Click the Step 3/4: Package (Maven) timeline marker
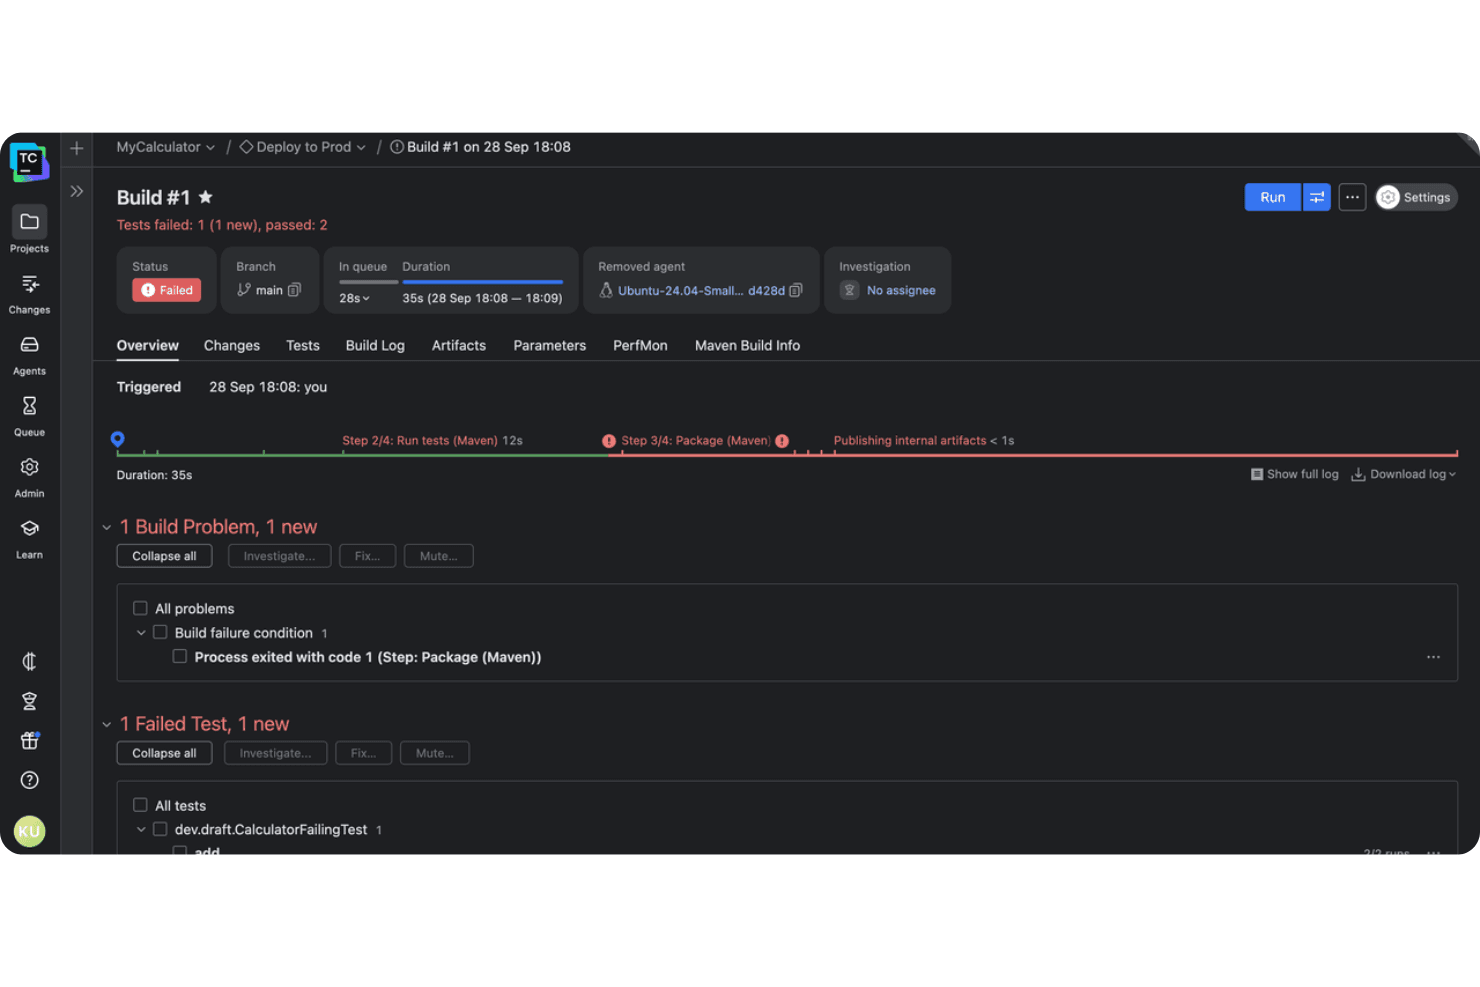This screenshot has width=1480, height=987. pyautogui.click(x=695, y=440)
